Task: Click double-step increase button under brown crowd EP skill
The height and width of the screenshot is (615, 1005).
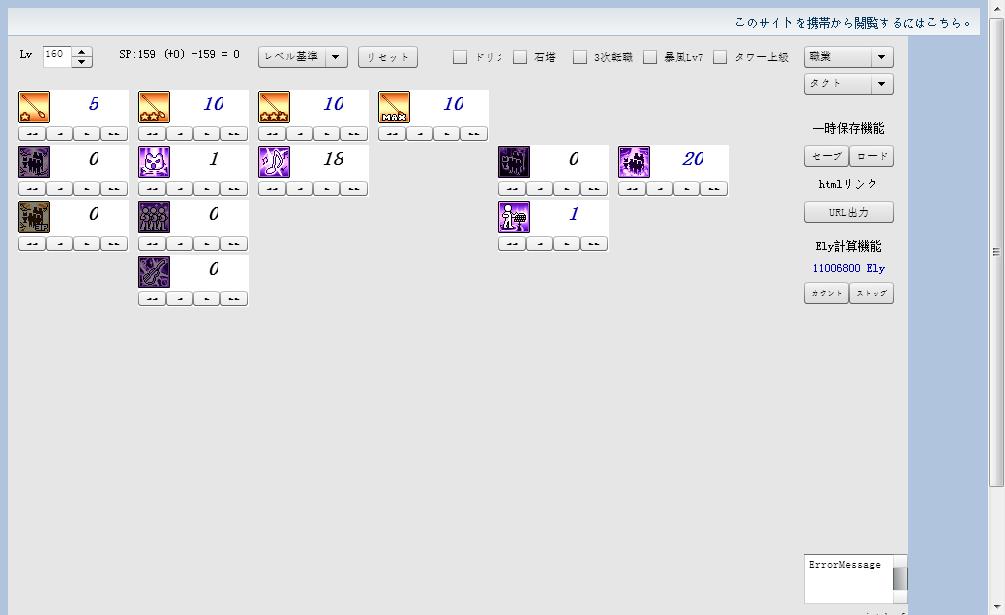Action: pos(114,243)
